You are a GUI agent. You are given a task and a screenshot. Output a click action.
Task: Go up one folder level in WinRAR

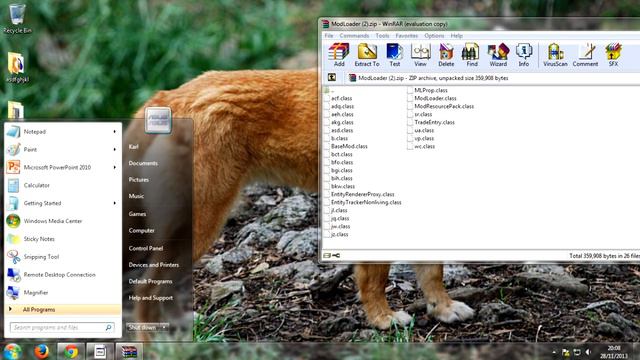point(332,78)
